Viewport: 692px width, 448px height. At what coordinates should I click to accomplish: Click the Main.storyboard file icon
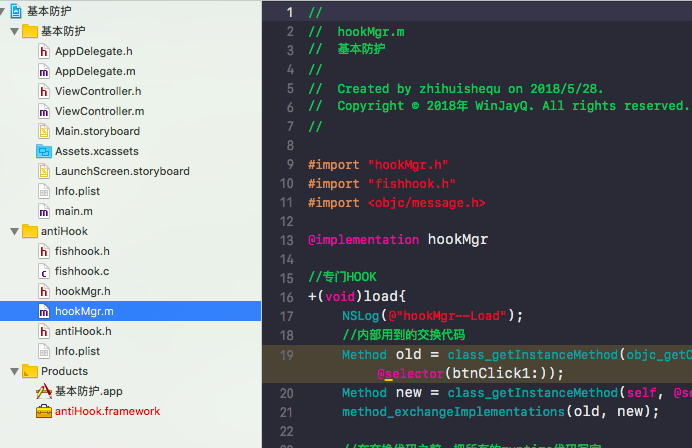point(44,132)
